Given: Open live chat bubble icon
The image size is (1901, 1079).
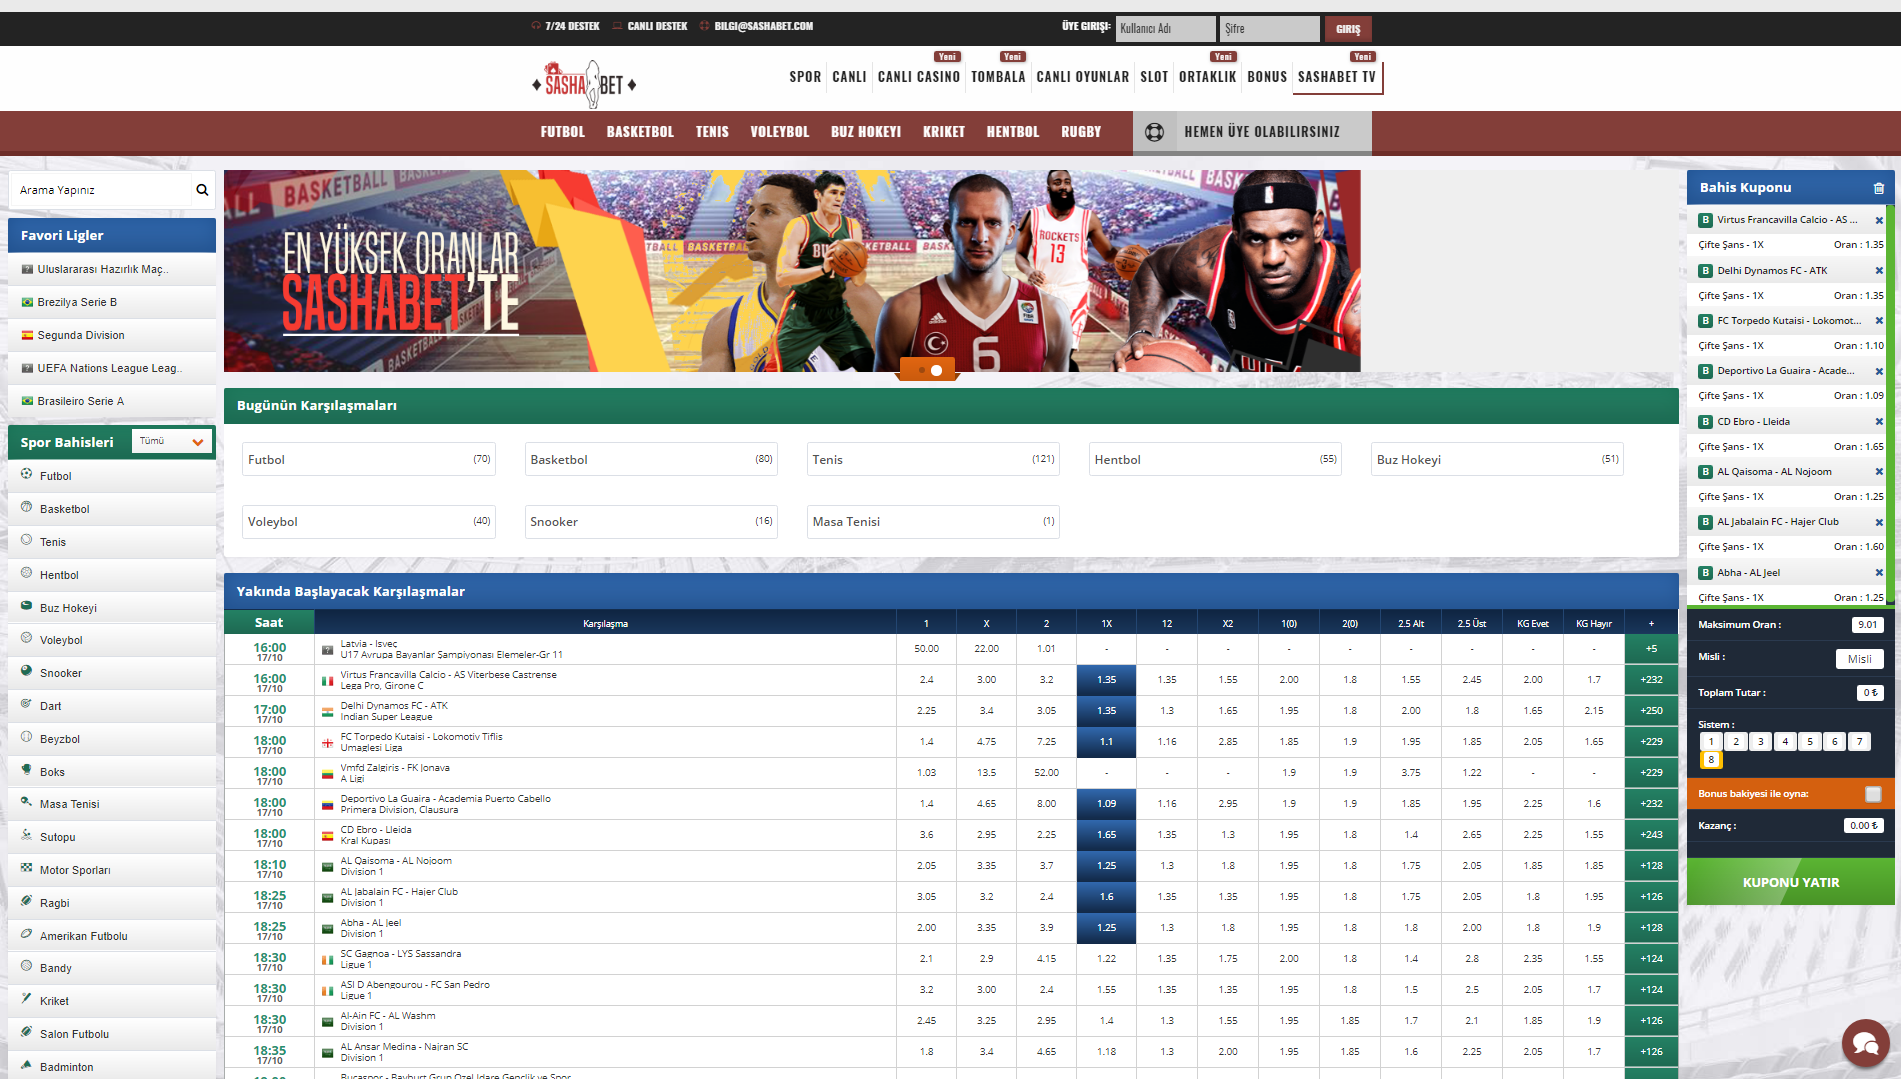Looking at the screenshot, I should [1864, 1043].
